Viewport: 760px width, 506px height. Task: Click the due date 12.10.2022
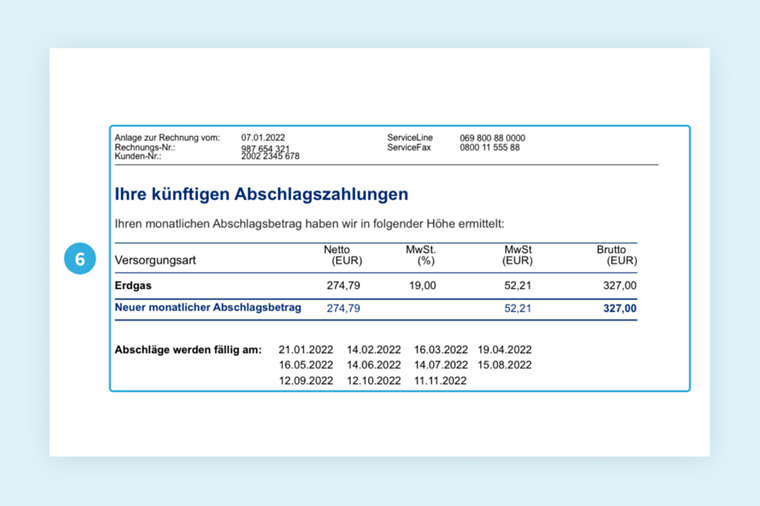[374, 381]
